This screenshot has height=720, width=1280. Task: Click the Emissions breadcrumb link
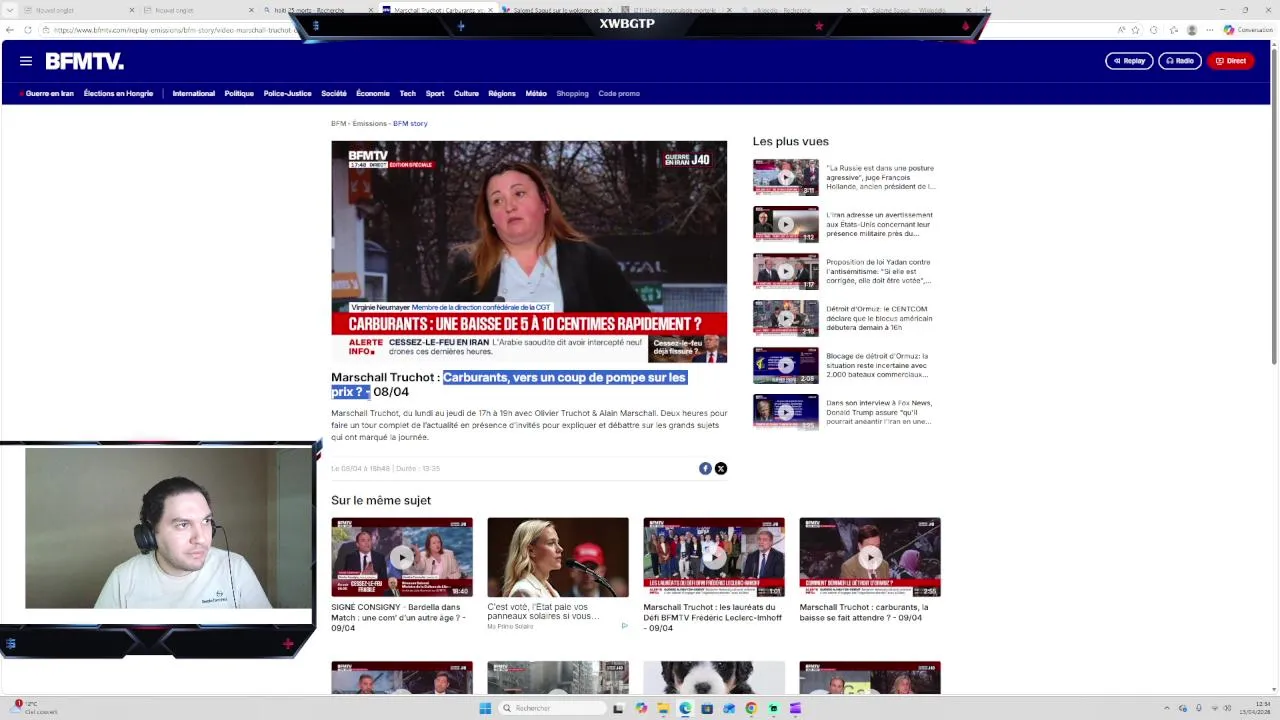[369, 123]
